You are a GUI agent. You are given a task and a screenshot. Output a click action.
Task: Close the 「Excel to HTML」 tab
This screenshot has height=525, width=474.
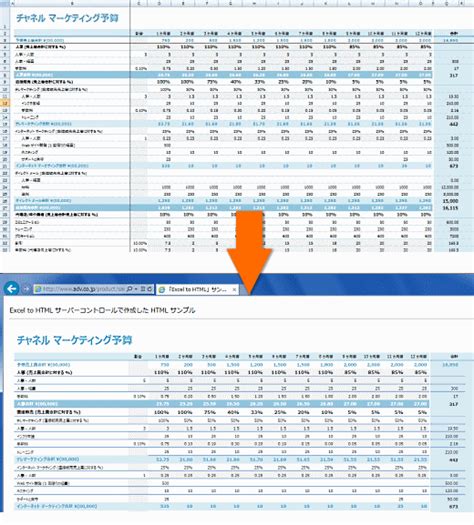[234, 290]
